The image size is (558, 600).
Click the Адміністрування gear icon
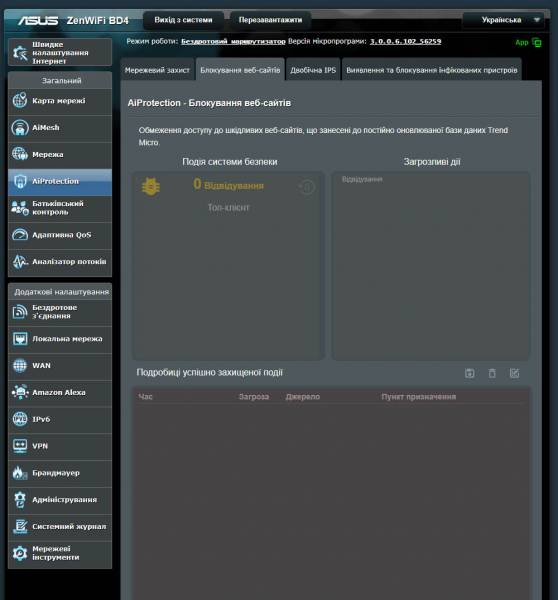20,500
